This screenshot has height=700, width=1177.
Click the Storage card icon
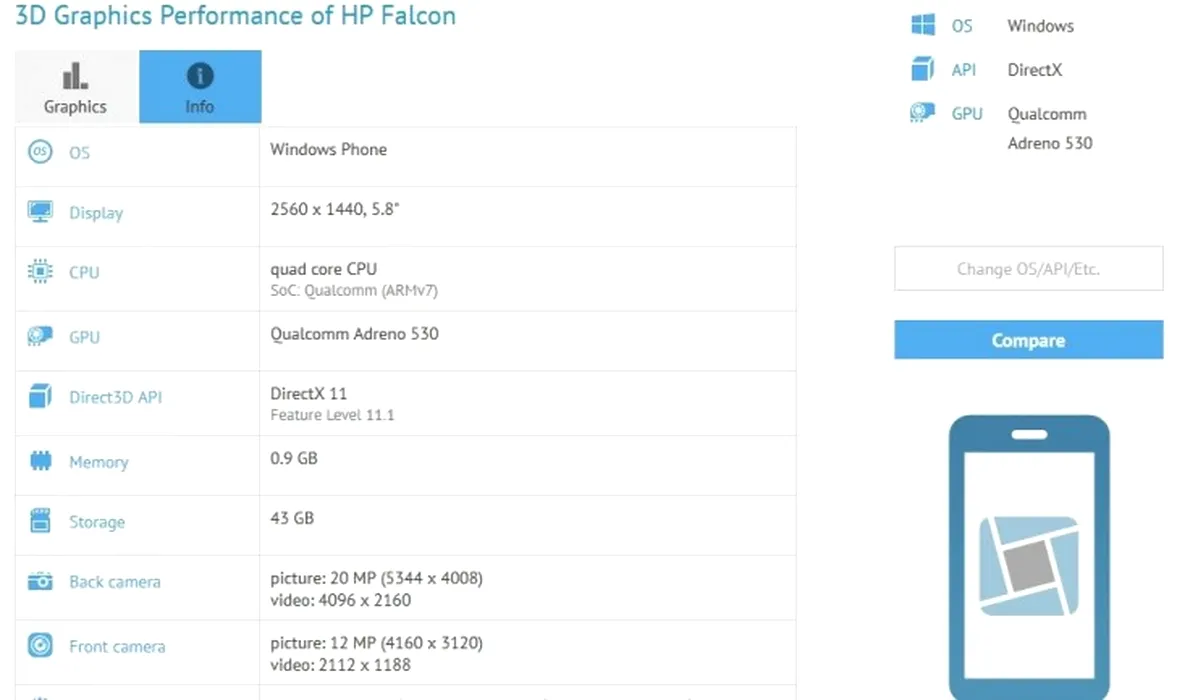click(40, 521)
